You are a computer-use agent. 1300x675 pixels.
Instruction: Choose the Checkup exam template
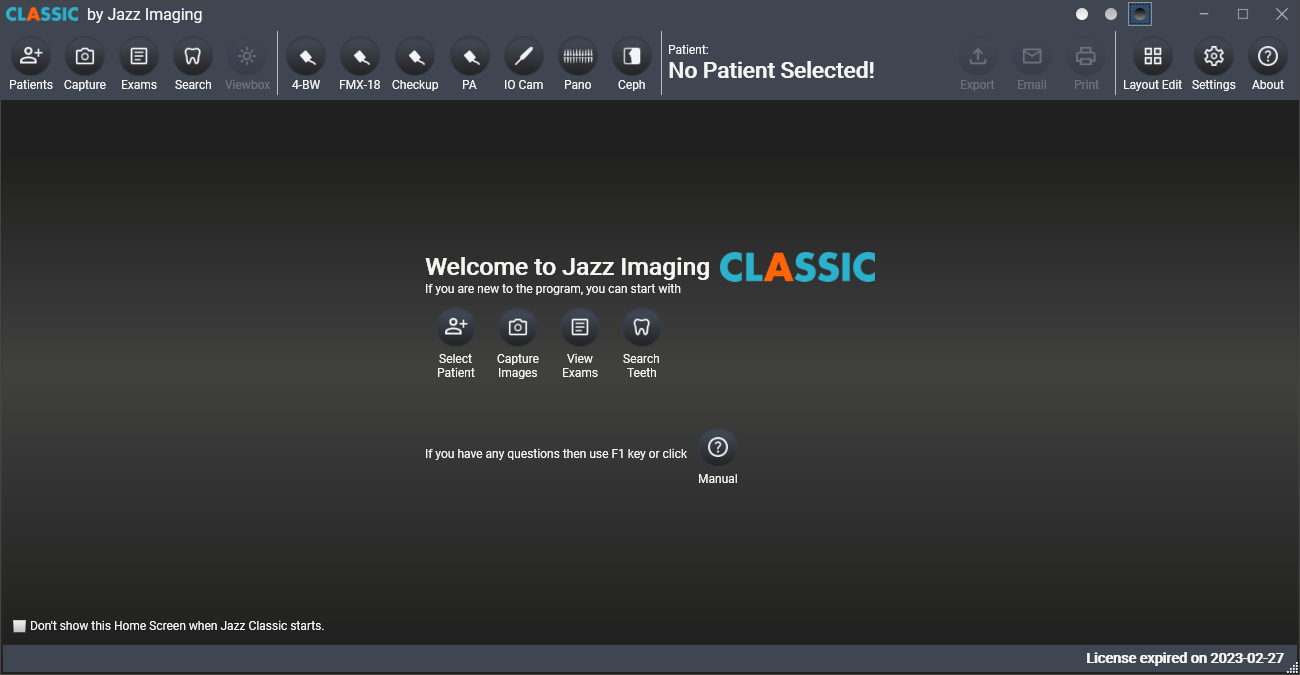tap(415, 57)
